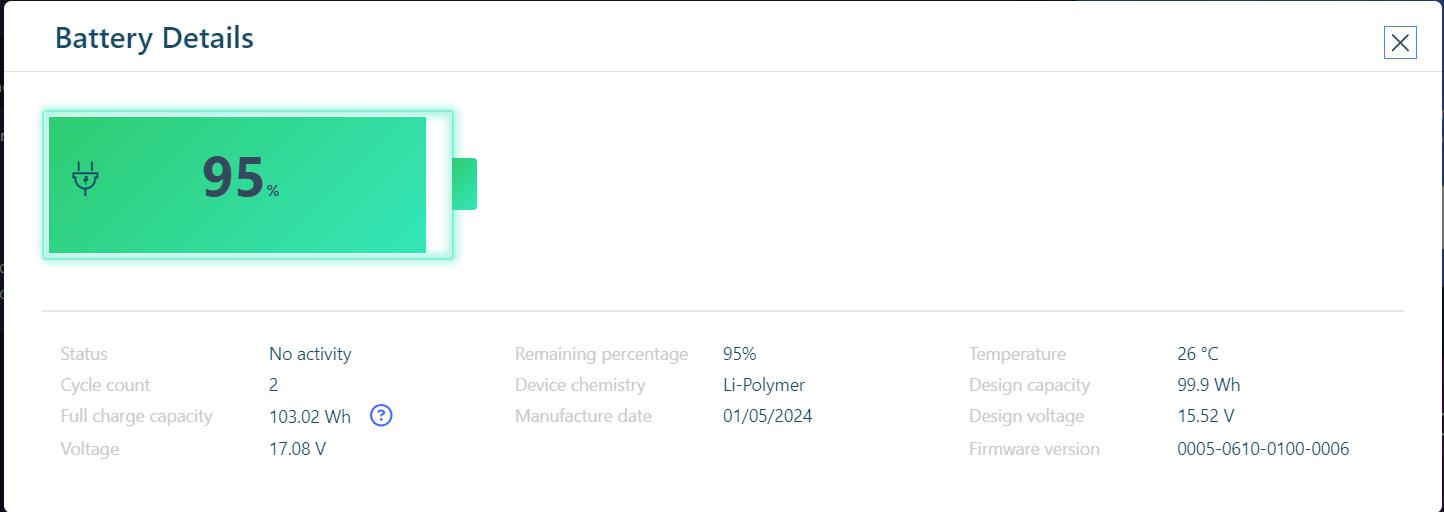Image resolution: width=1444 pixels, height=512 pixels.
Task: Click the Firmware version label
Action: coord(1034,449)
